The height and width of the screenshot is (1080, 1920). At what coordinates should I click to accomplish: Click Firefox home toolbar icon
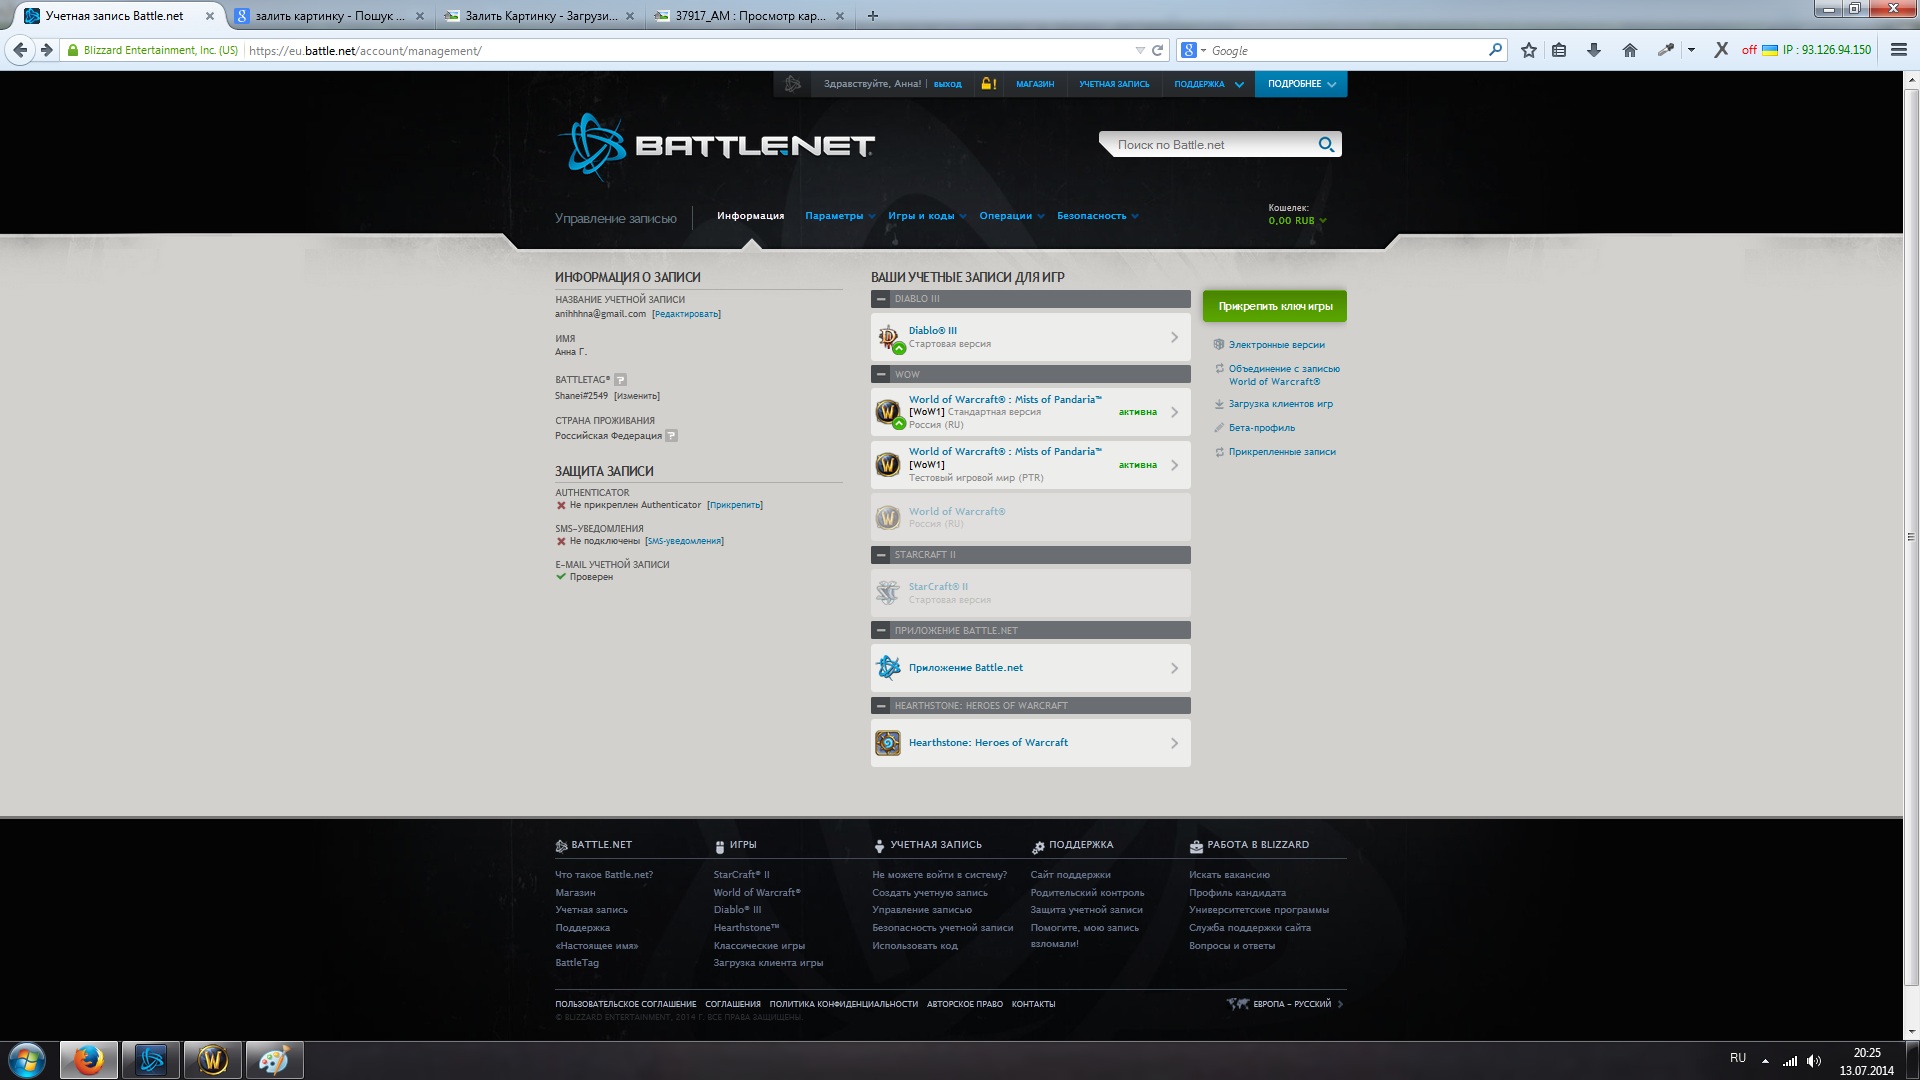click(x=1630, y=50)
